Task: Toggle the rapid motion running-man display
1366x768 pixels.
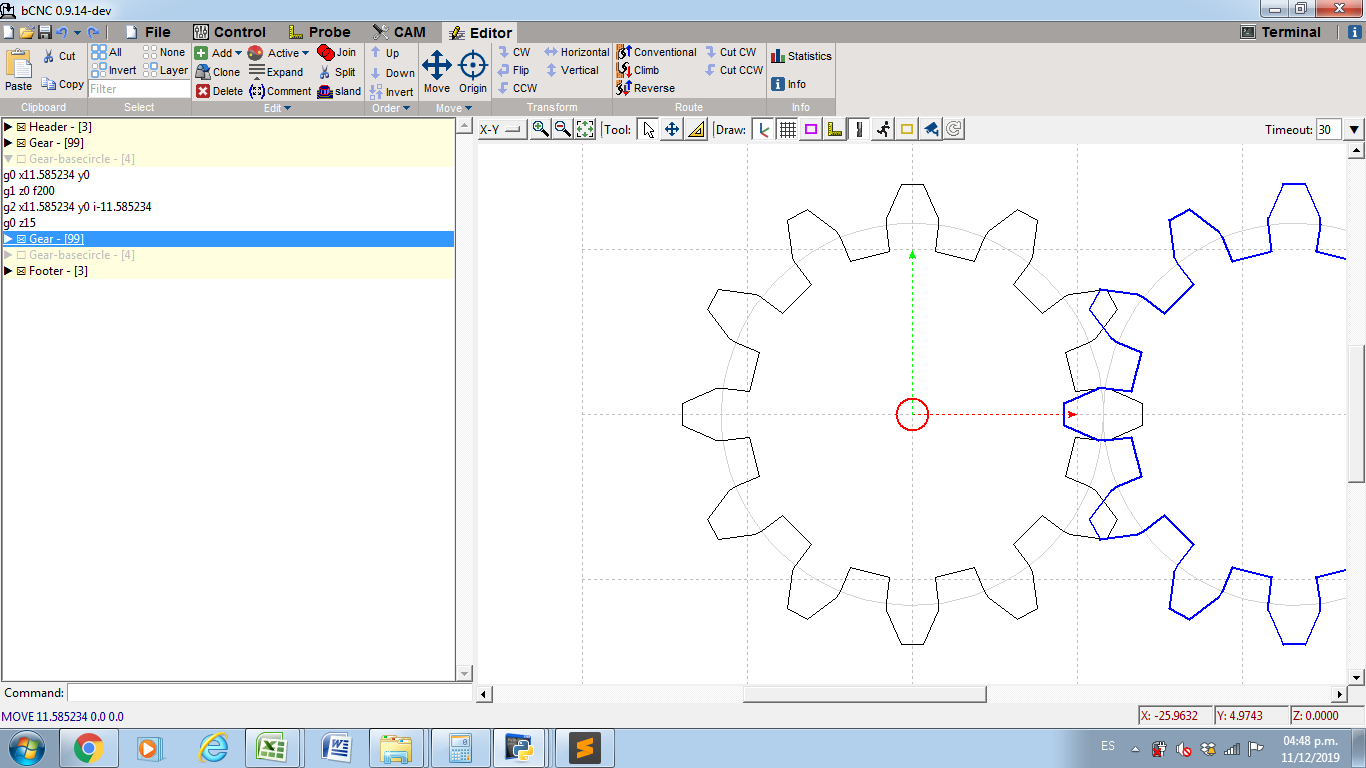Action: (x=882, y=129)
